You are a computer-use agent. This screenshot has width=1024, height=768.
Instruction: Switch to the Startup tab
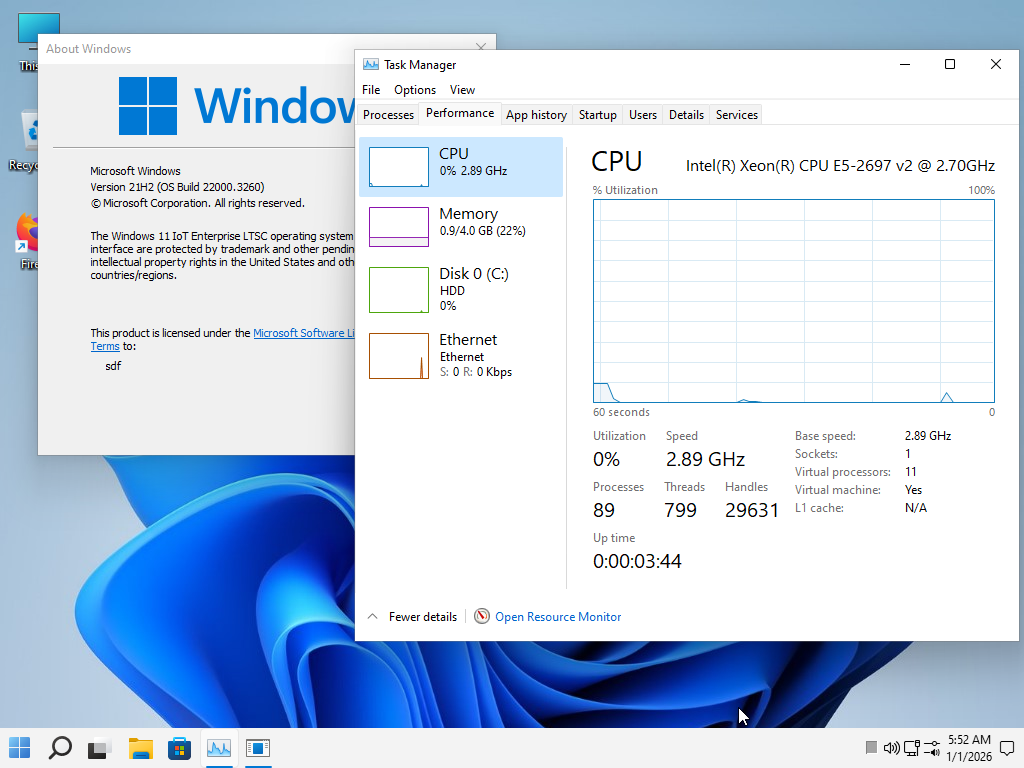pos(598,114)
